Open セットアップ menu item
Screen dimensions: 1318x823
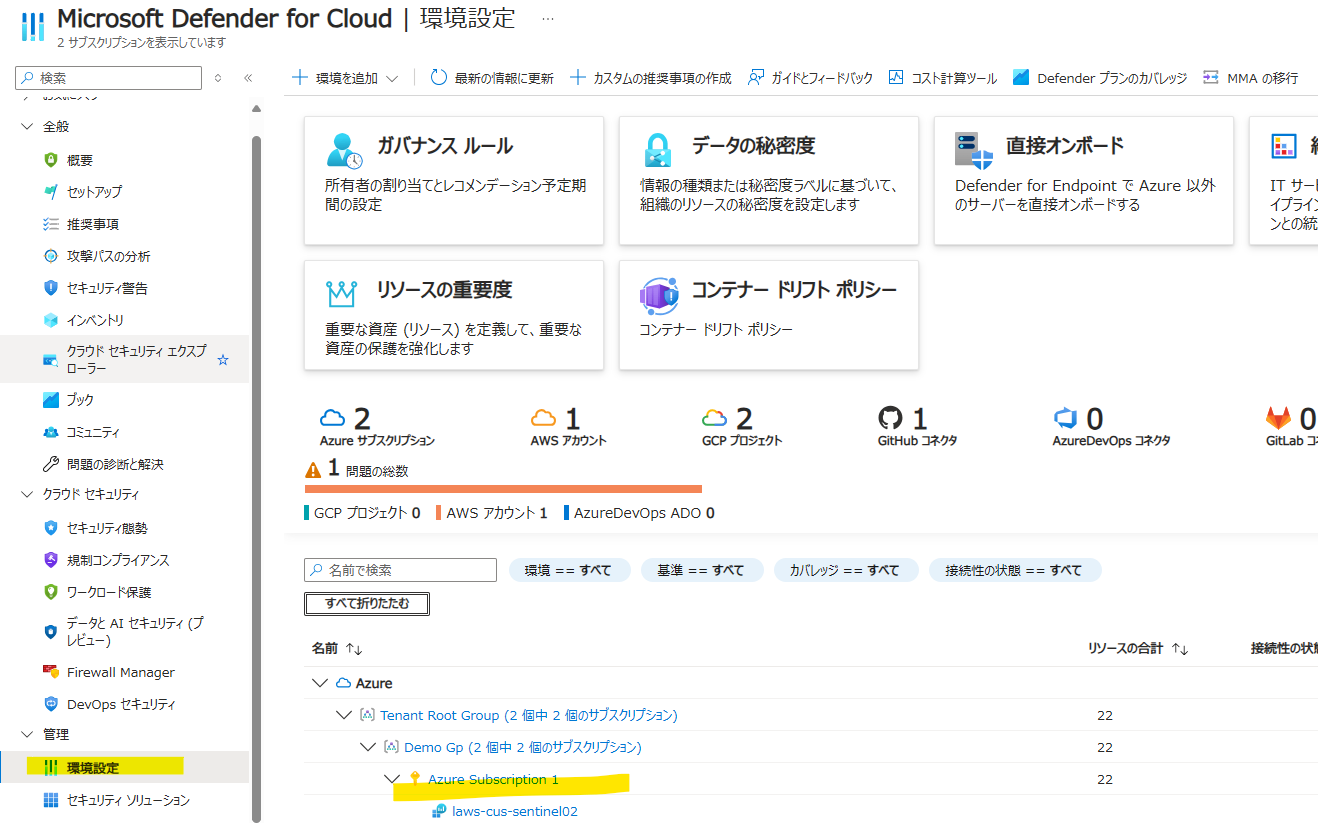[94, 192]
